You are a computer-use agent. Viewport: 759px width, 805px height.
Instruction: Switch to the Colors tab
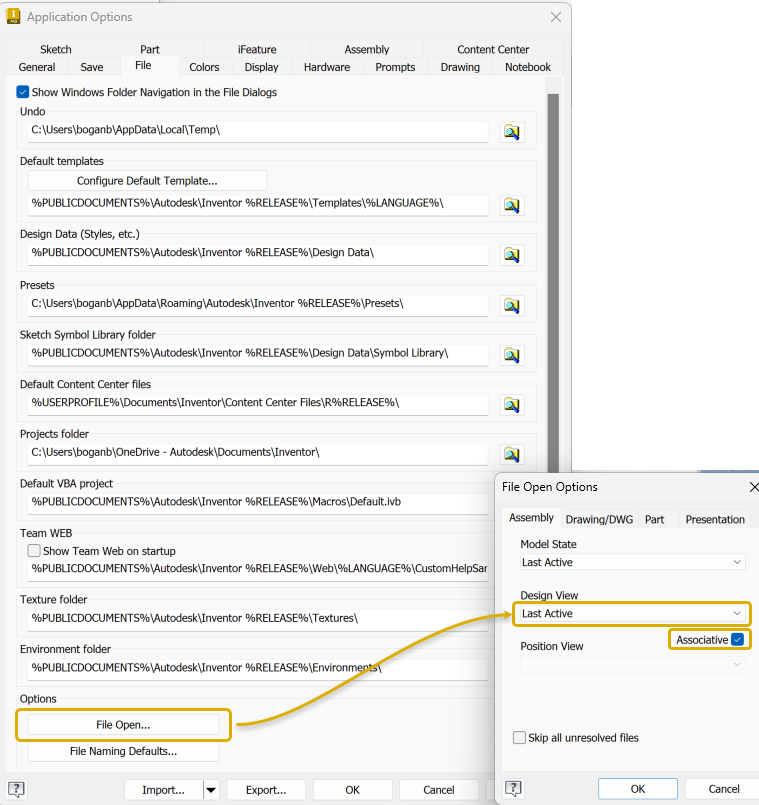[204, 67]
